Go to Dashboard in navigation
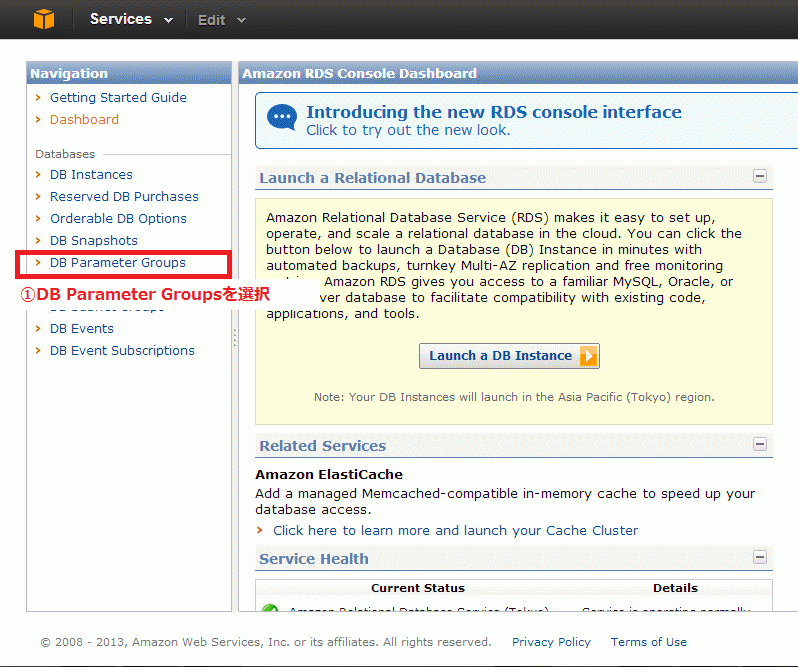 tap(84, 119)
